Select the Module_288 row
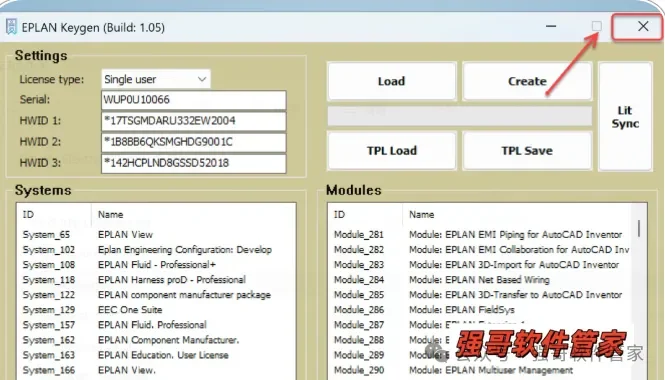 [480, 340]
